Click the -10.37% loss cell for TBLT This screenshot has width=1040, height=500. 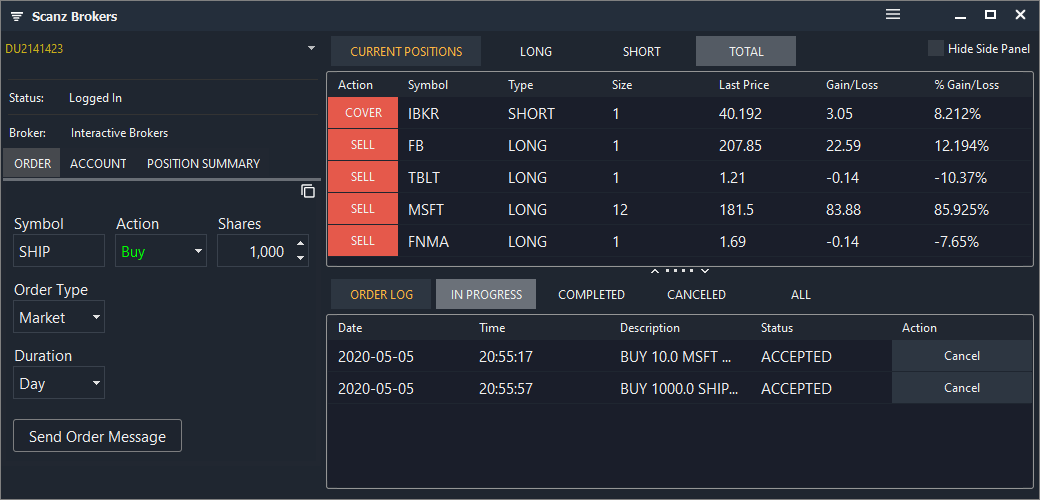coord(960,178)
